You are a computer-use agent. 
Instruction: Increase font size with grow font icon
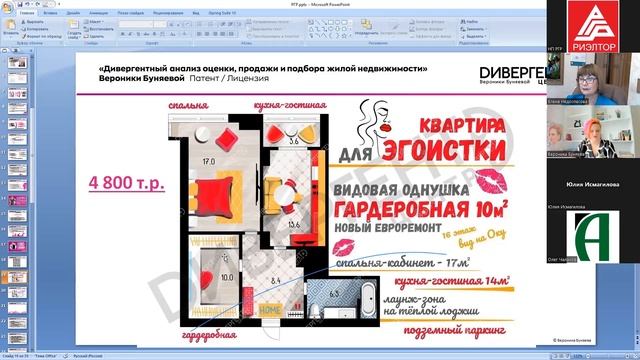click(x=171, y=24)
